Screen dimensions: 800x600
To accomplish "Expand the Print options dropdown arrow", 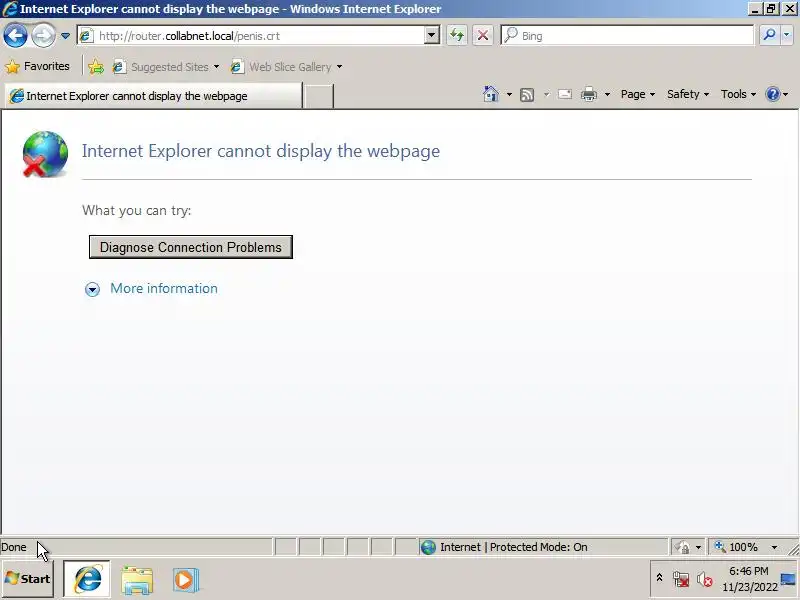I will click(x=607, y=94).
